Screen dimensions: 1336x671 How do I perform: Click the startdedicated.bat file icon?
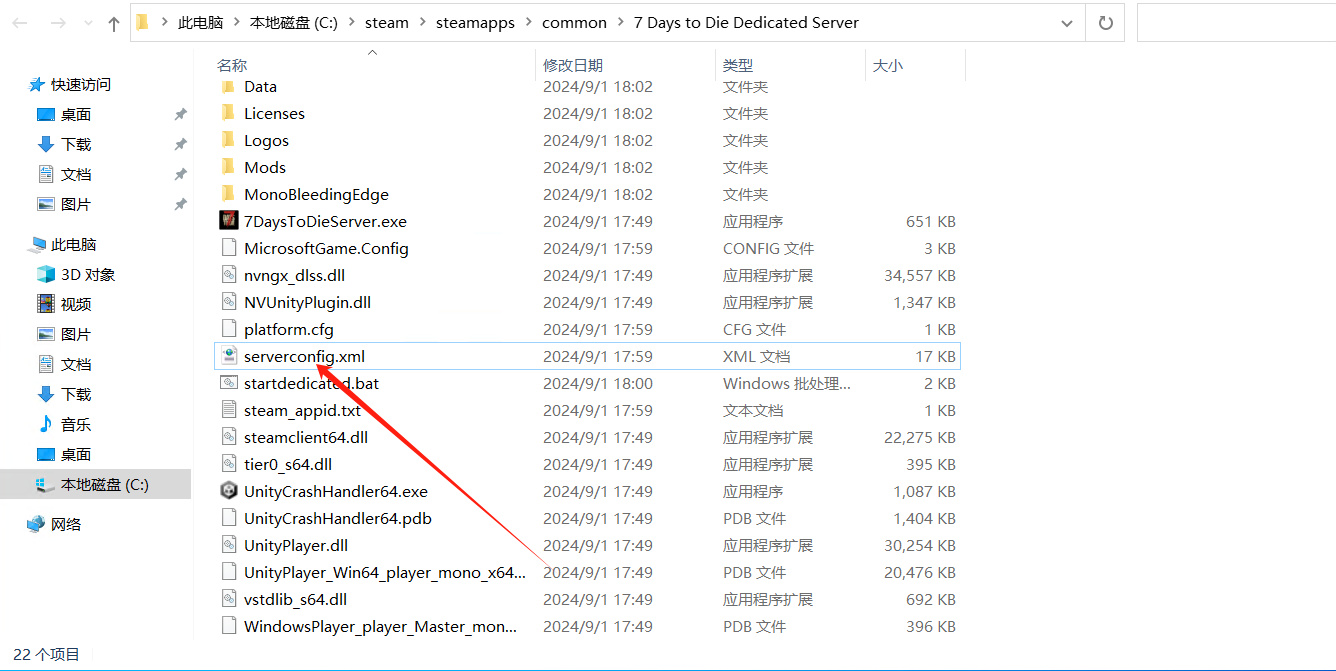tap(229, 383)
